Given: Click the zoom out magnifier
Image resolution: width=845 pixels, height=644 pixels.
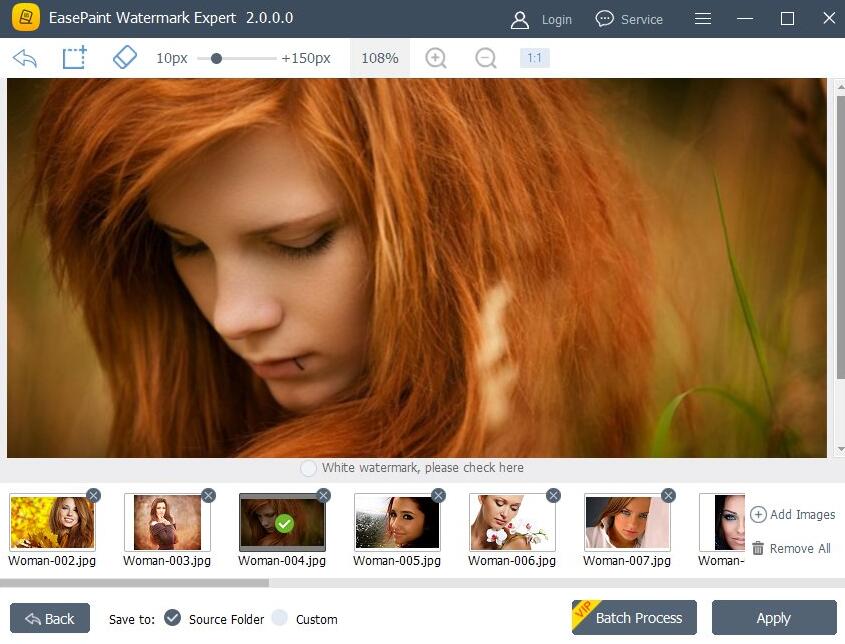Looking at the screenshot, I should point(485,58).
